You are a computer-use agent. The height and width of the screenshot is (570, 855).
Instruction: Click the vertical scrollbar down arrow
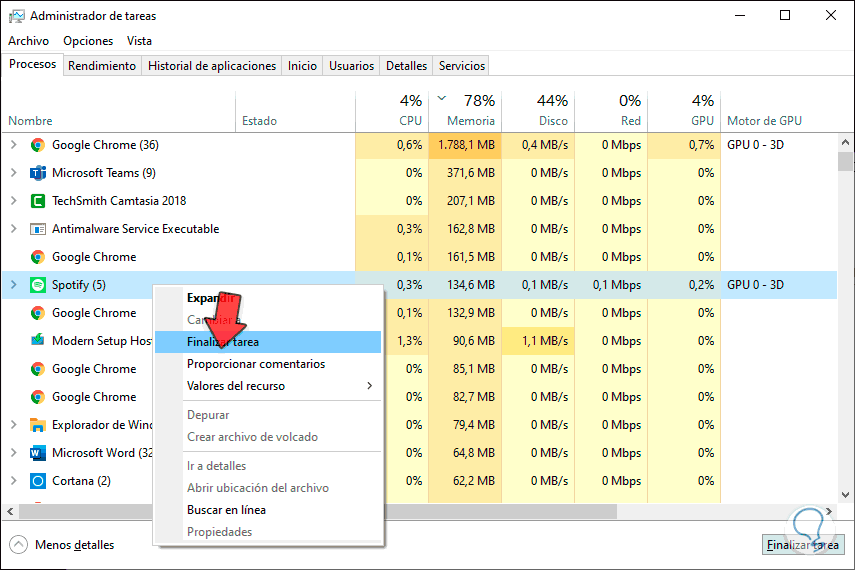coord(845,495)
